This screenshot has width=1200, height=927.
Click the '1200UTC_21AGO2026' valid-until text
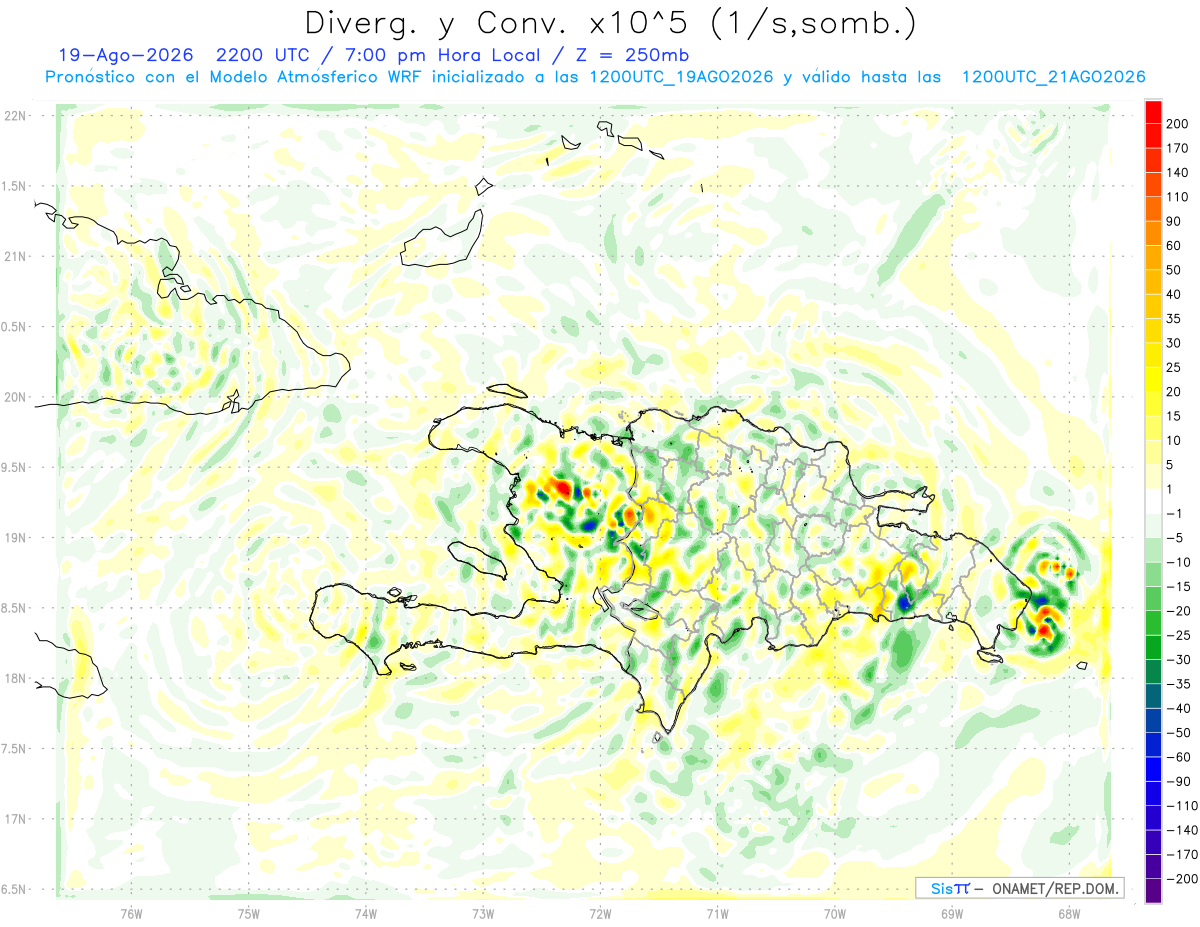(1053, 78)
